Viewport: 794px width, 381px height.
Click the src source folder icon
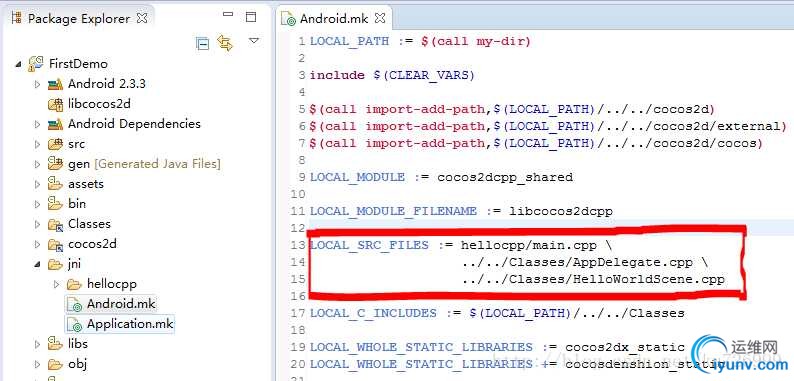[x=55, y=144]
